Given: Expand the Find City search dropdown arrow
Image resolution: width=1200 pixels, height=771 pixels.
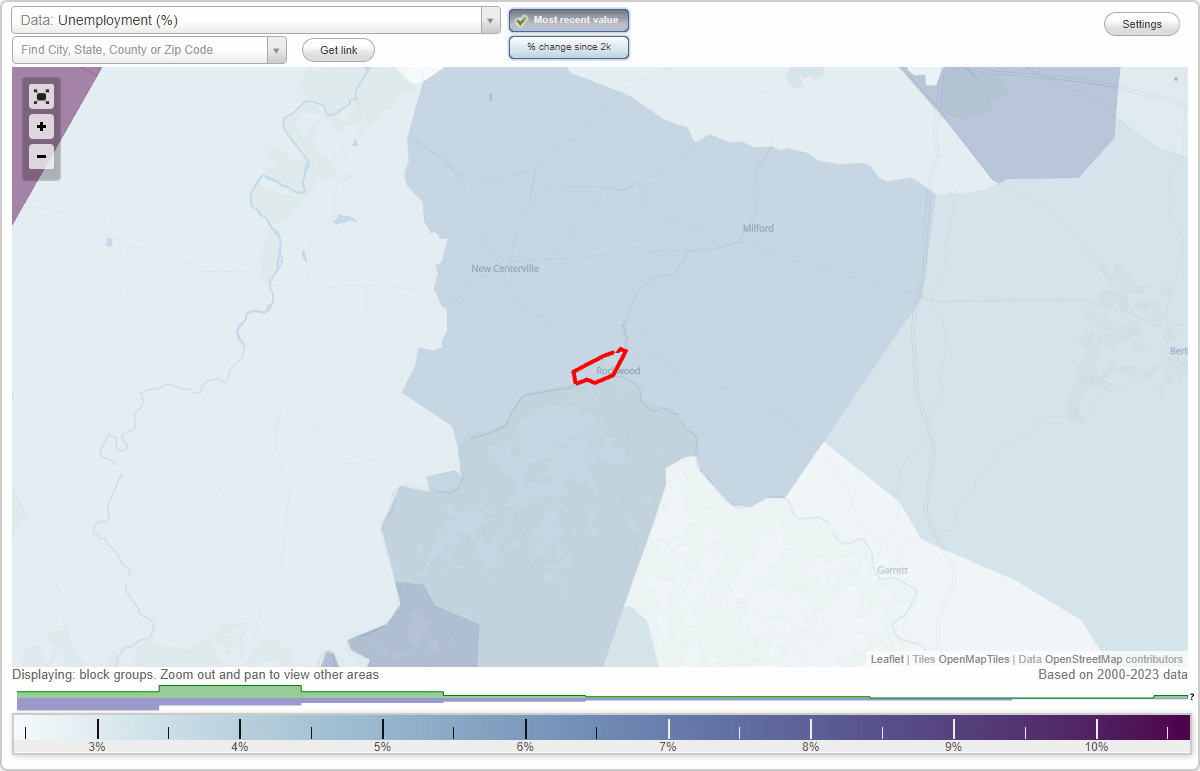Looking at the screenshot, I should (276, 49).
